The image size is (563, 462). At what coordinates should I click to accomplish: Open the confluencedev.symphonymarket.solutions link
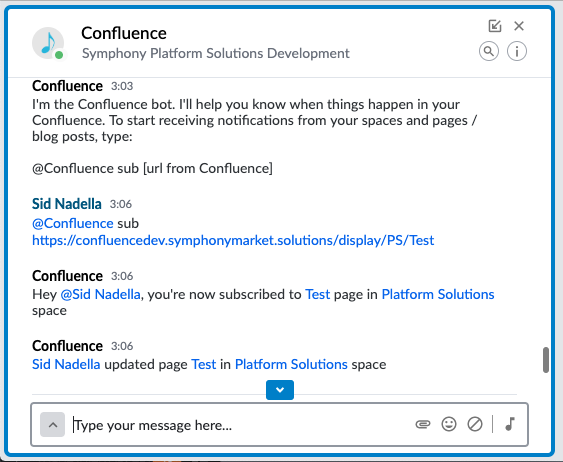click(233, 240)
